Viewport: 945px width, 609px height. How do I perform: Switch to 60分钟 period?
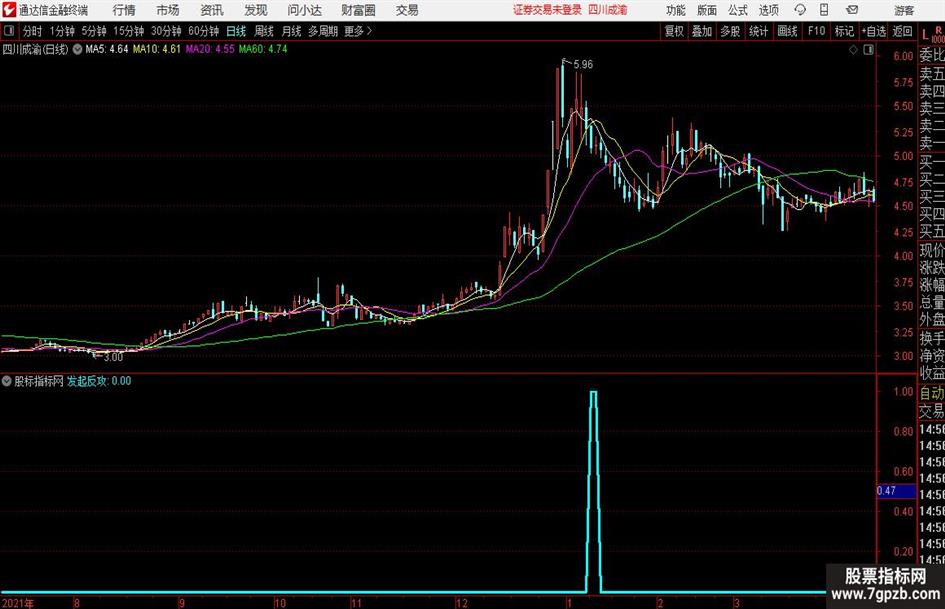pyautogui.click(x=203, y=31)
